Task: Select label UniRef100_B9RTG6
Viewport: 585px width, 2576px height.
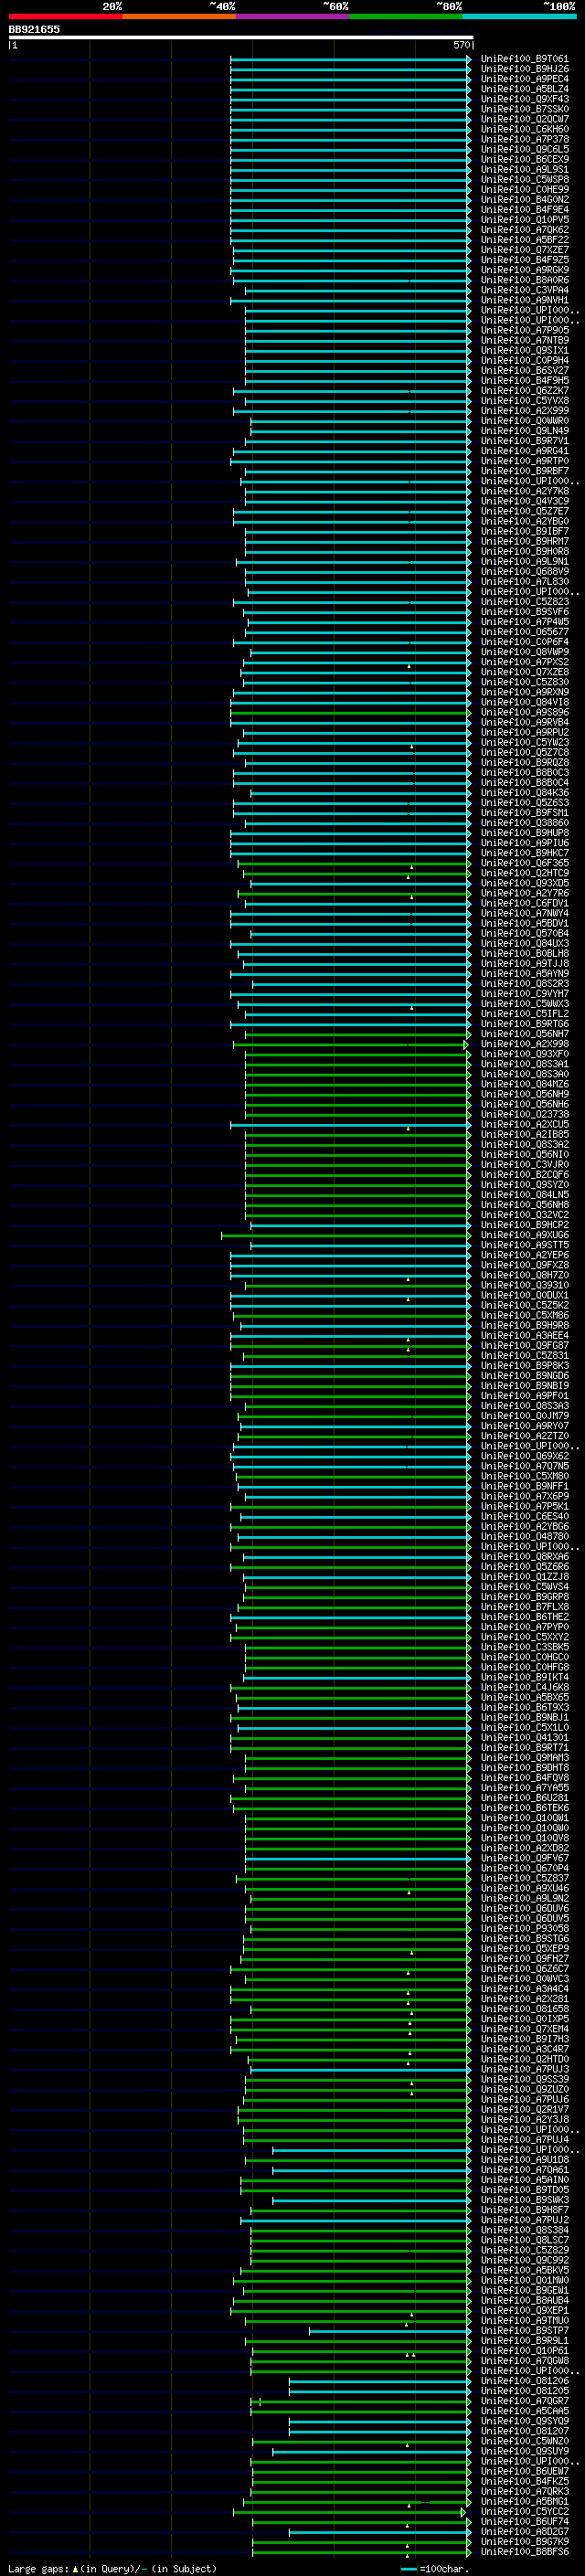Action: click(524, 1024)
